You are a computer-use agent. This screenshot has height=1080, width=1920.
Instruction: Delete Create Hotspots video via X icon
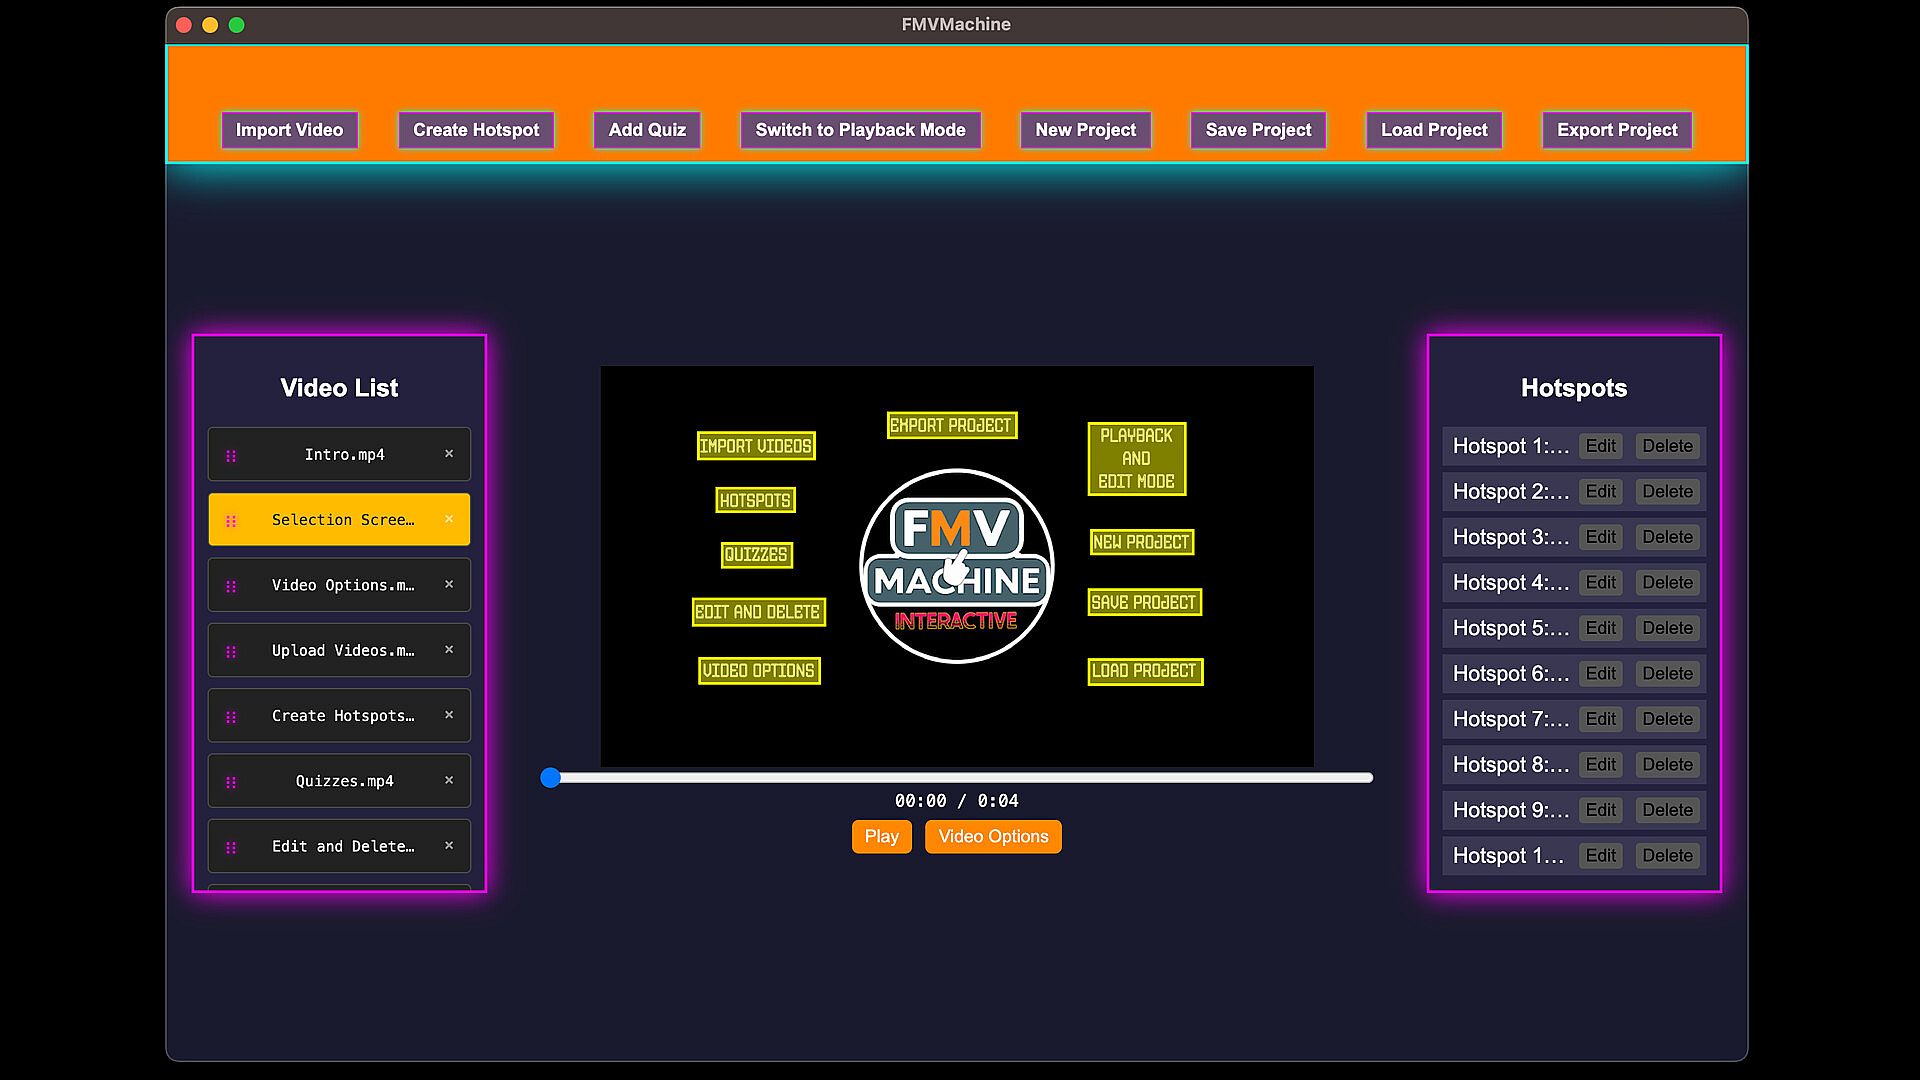click(449, 715)
